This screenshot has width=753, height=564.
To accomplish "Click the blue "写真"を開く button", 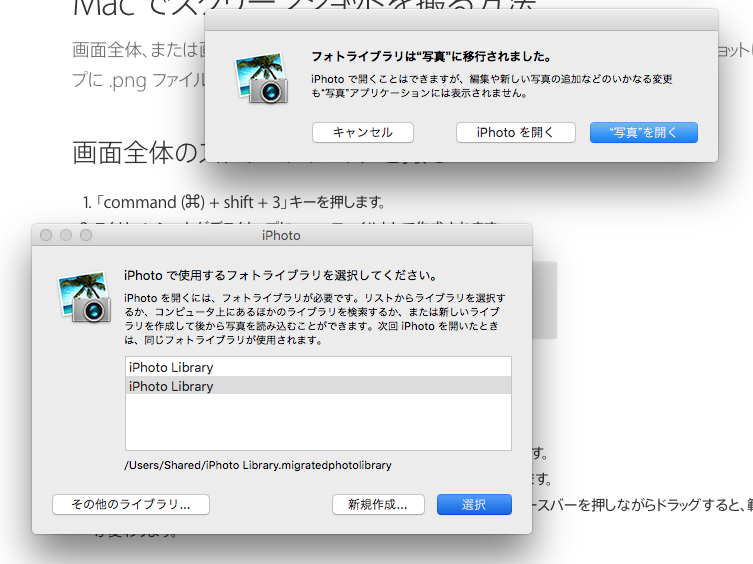I will coord(644,132).
